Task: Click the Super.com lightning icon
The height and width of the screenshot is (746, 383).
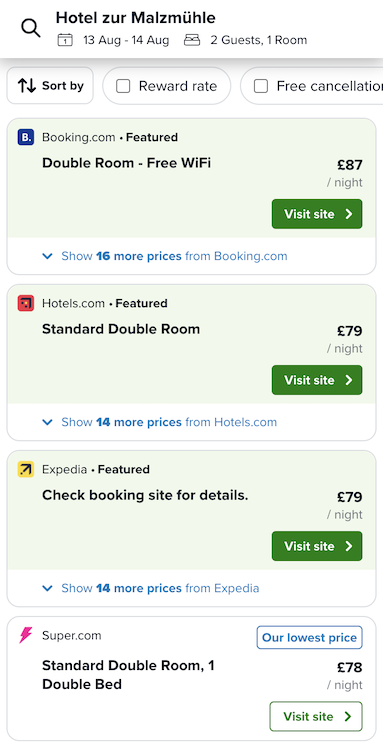Action: click(26, 635)
